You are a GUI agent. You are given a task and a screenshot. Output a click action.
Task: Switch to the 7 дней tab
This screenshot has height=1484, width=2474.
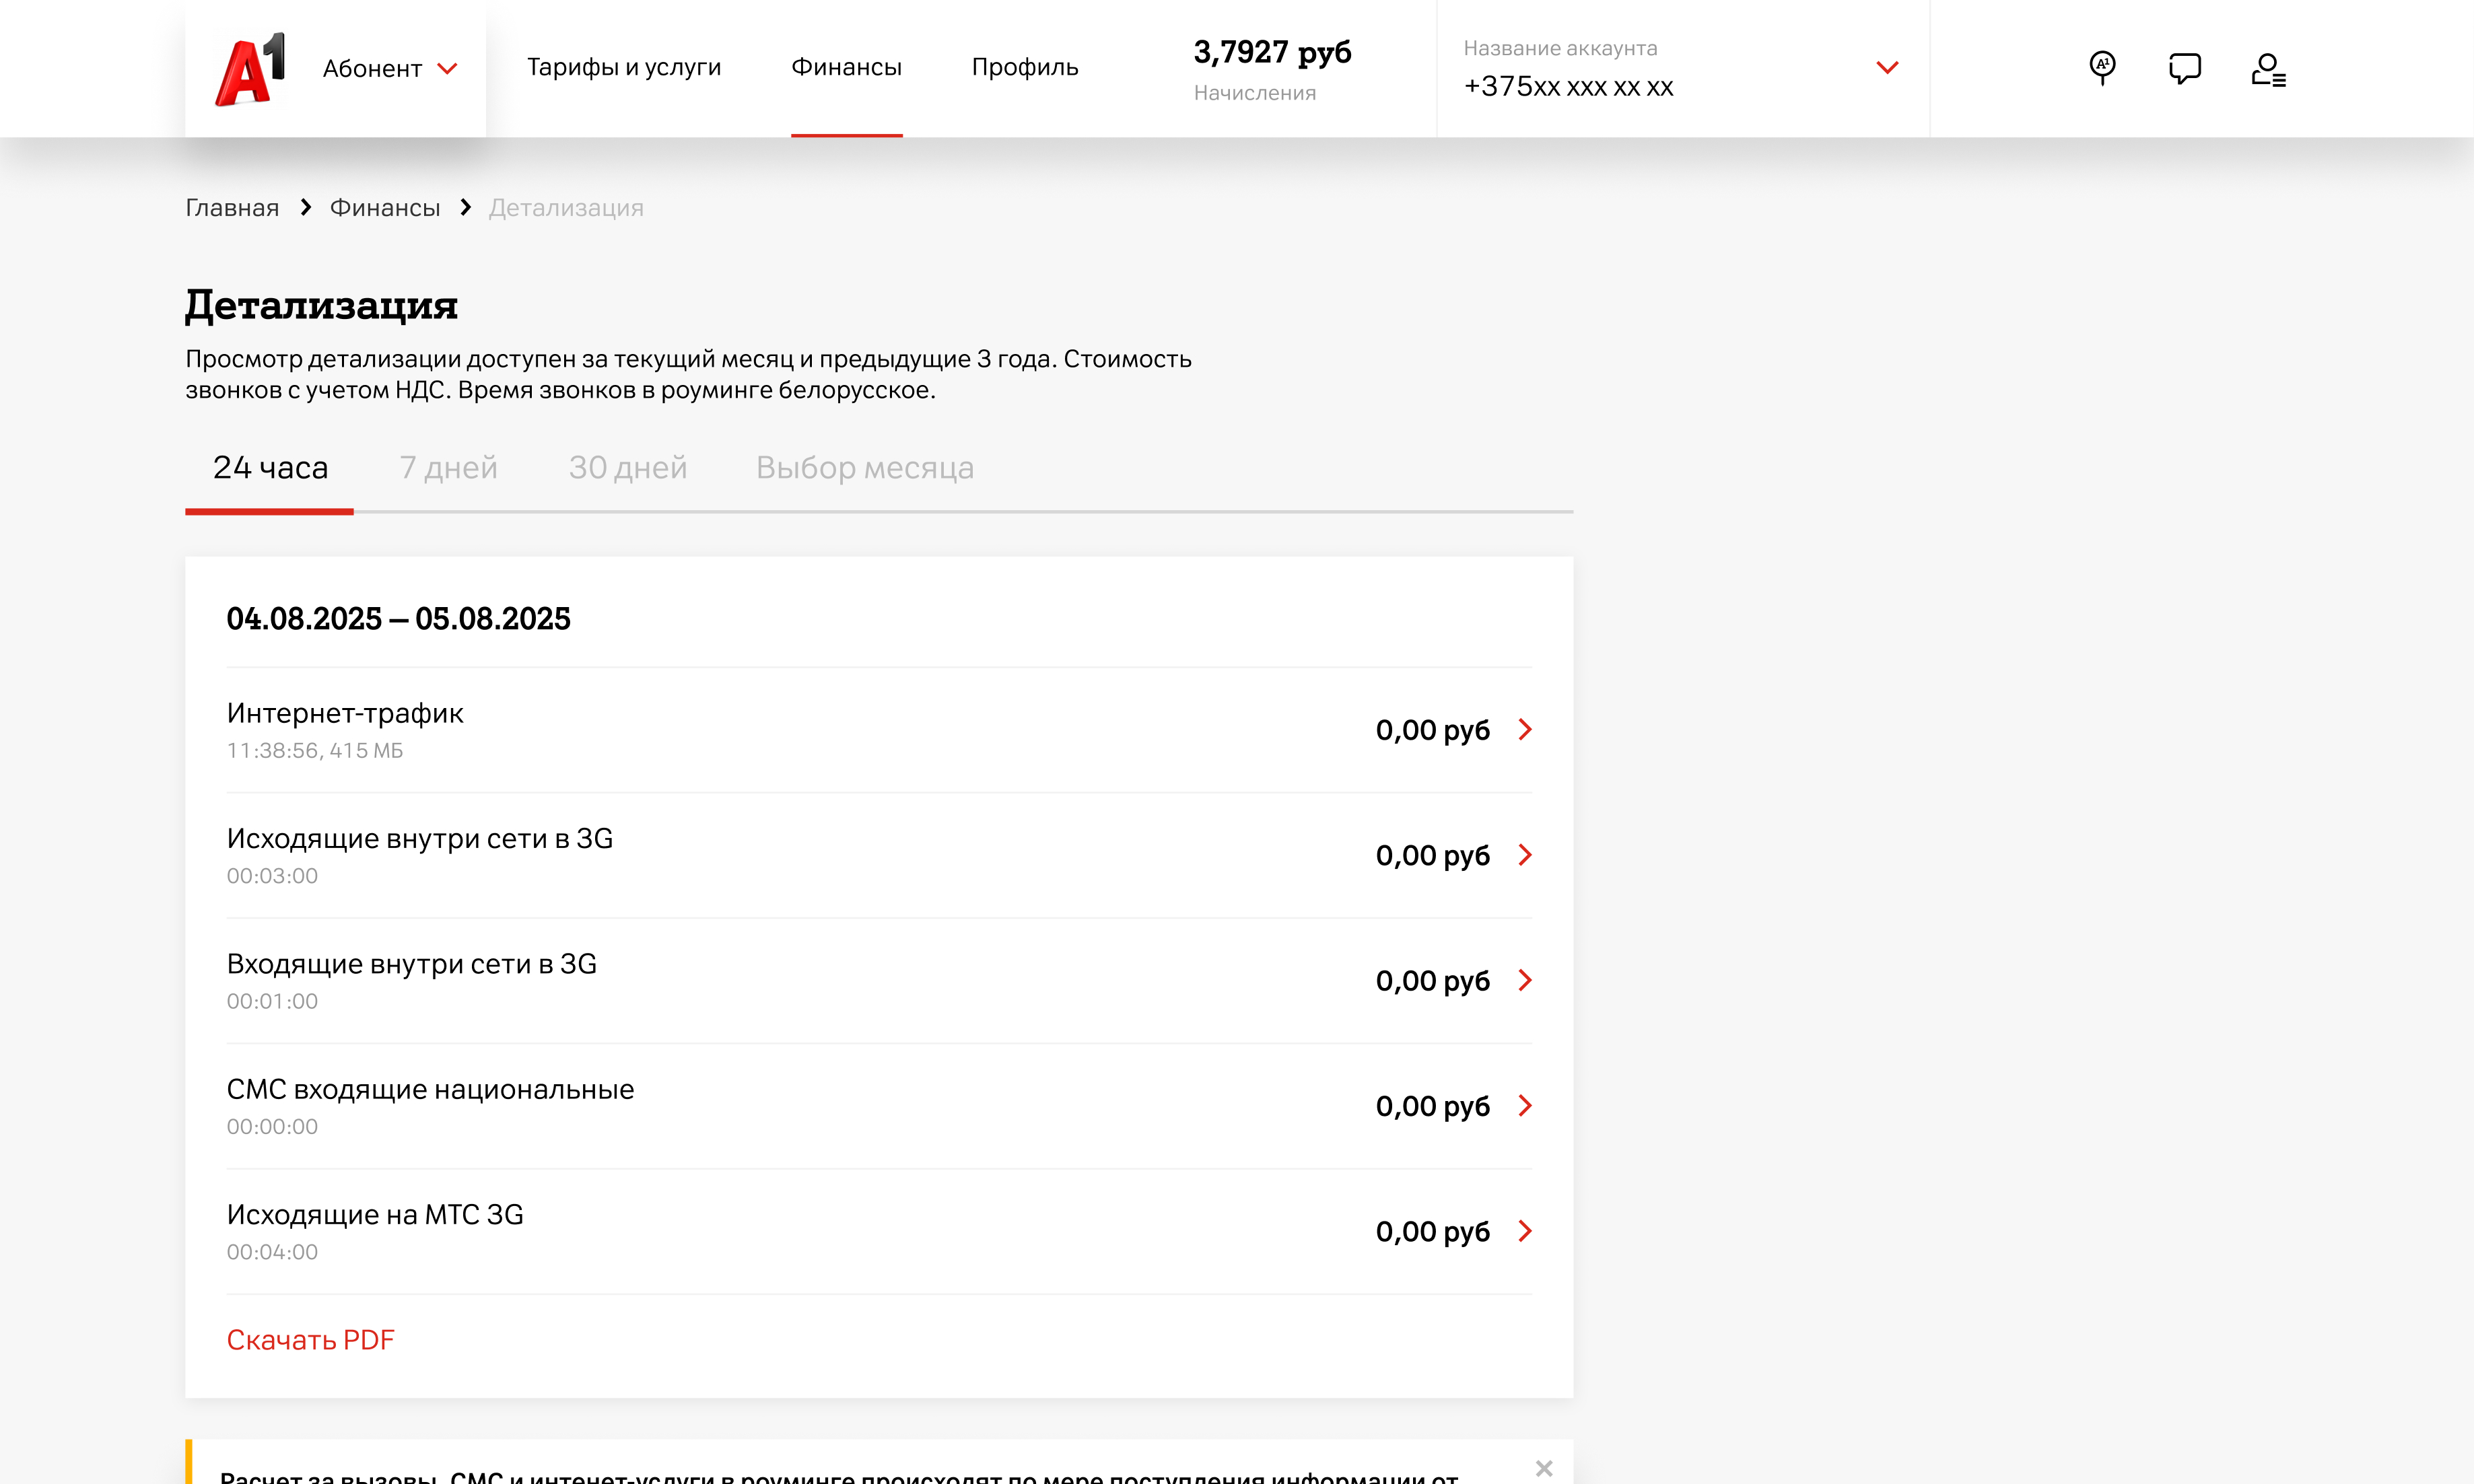pyautogui.click(x=448, y=467)
